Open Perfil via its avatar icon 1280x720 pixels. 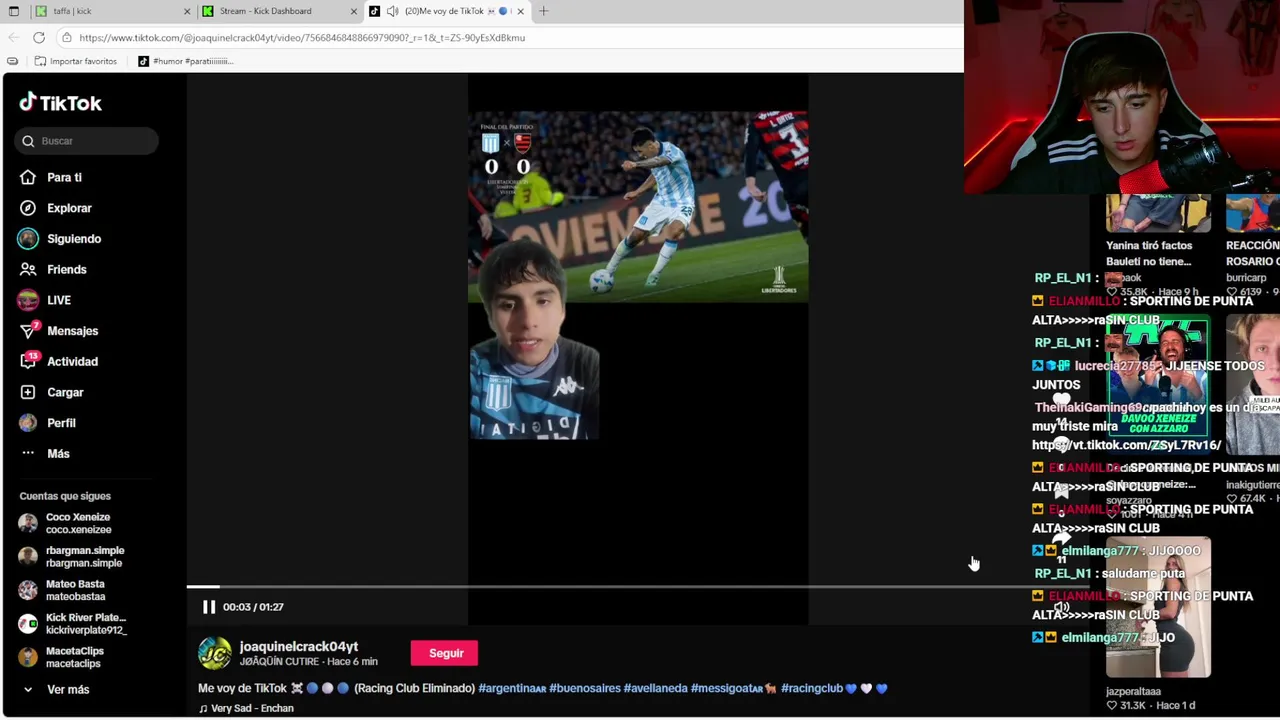(28, 423)
